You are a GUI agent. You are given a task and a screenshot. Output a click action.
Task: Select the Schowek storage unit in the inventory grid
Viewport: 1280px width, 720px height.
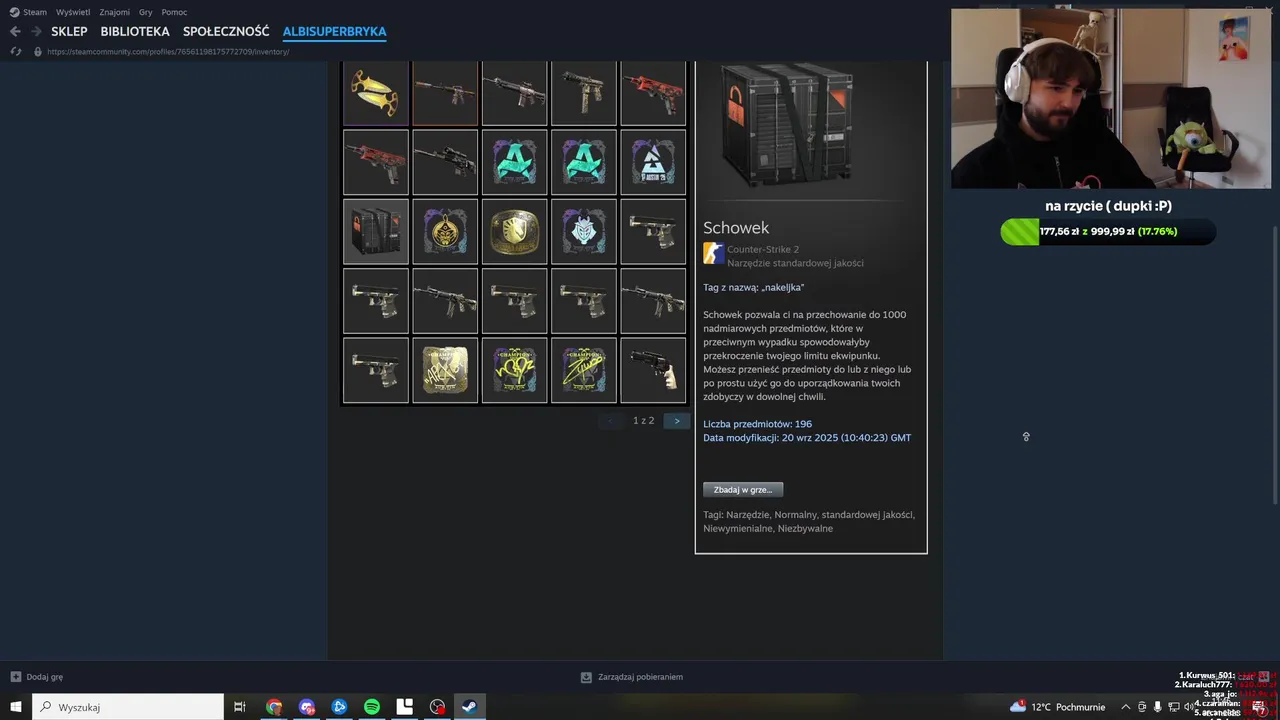click(376, 232)
